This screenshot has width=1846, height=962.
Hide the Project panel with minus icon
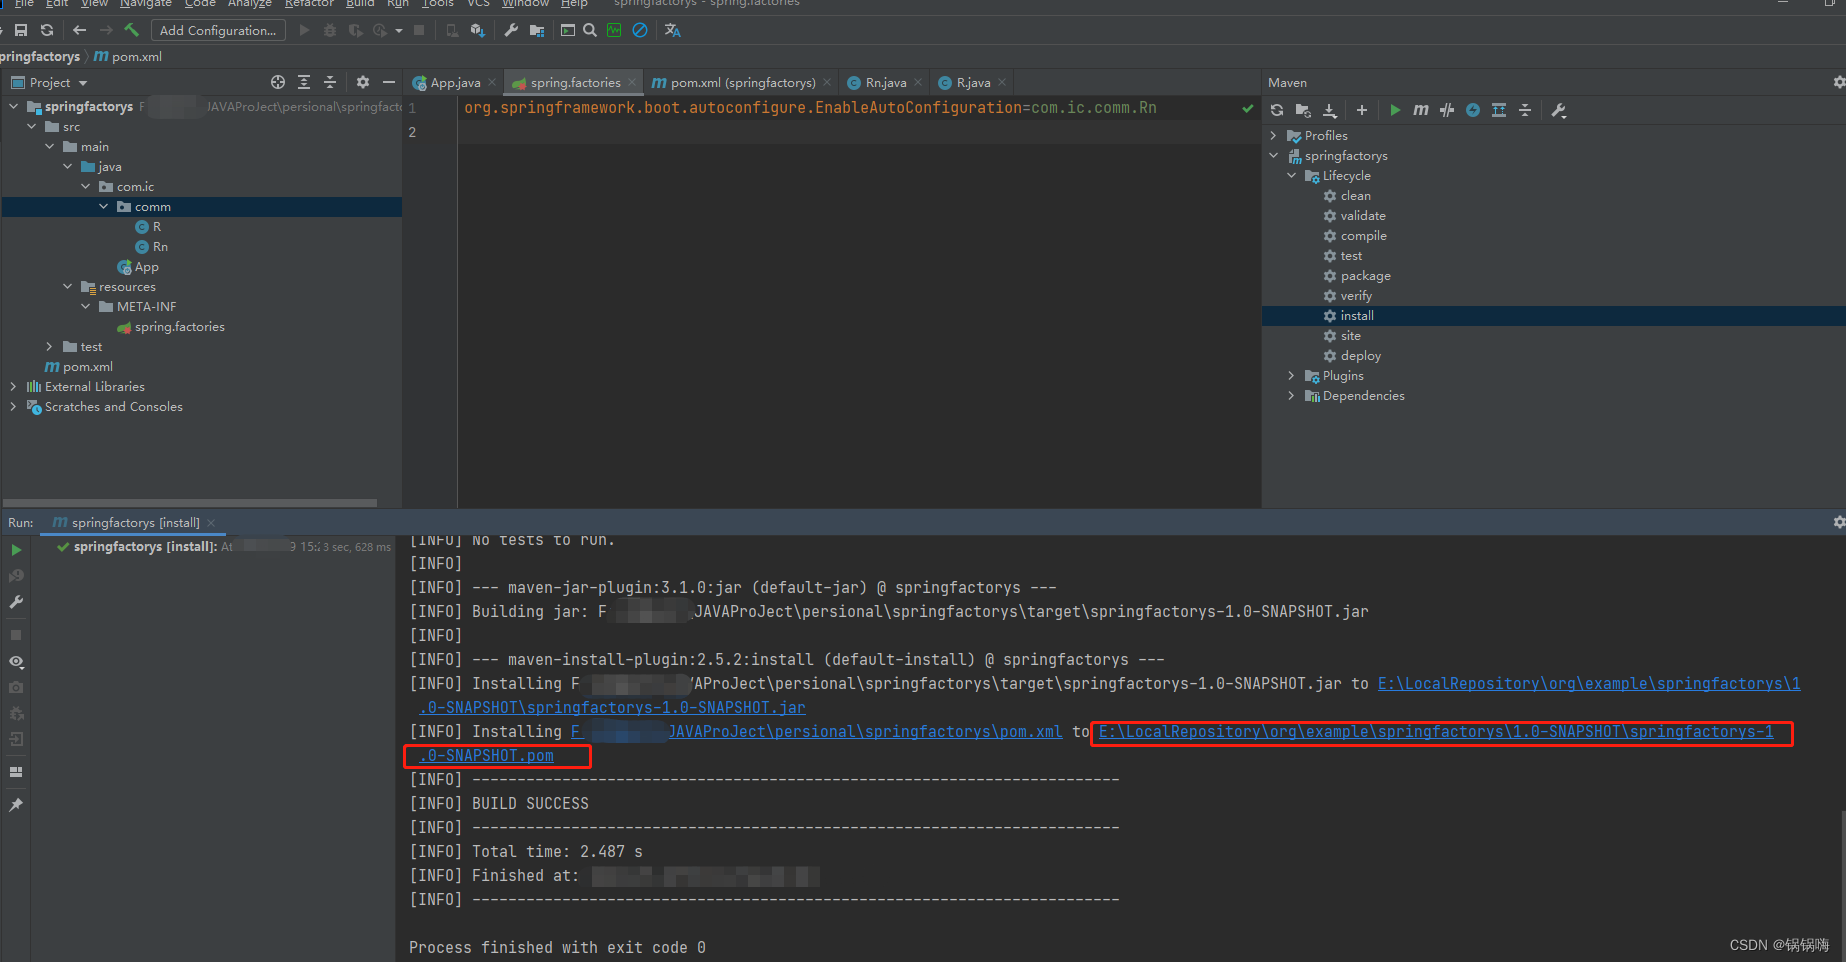tap(389, 82)
